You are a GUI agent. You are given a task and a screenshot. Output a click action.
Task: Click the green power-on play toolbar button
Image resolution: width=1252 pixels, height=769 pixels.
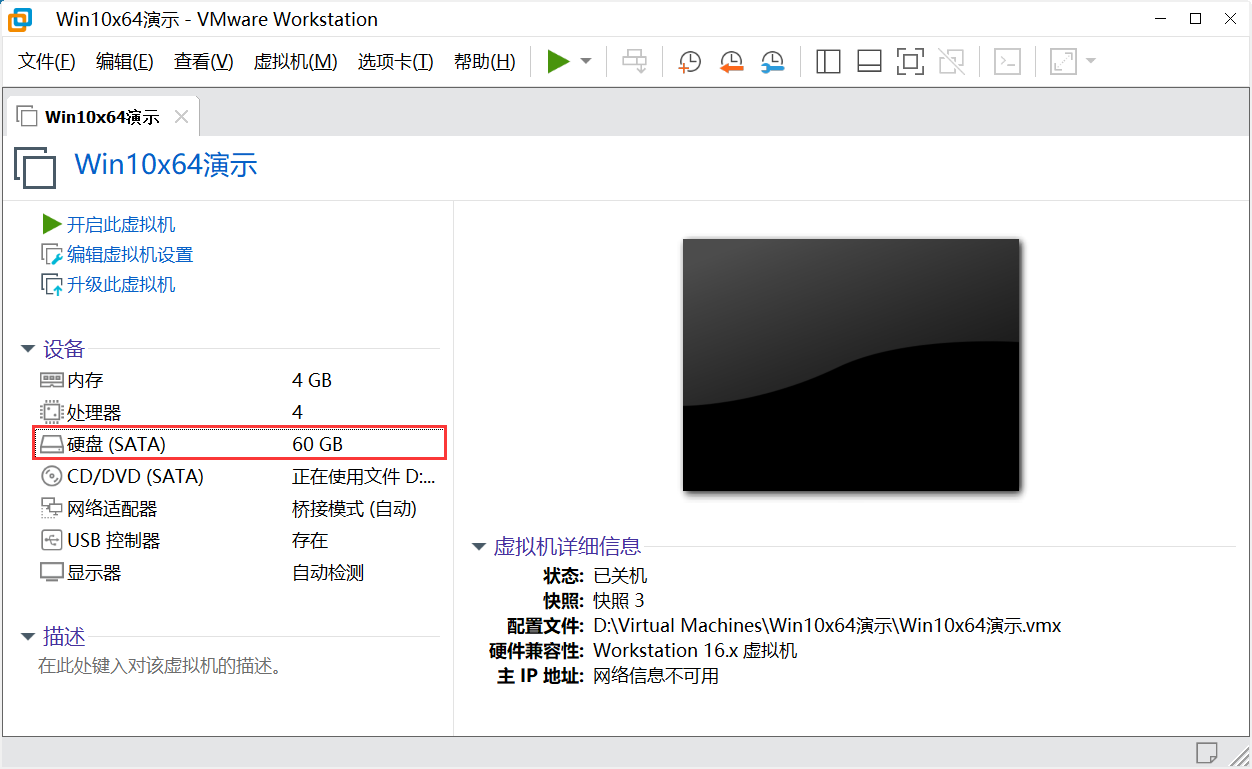point(558,62)
